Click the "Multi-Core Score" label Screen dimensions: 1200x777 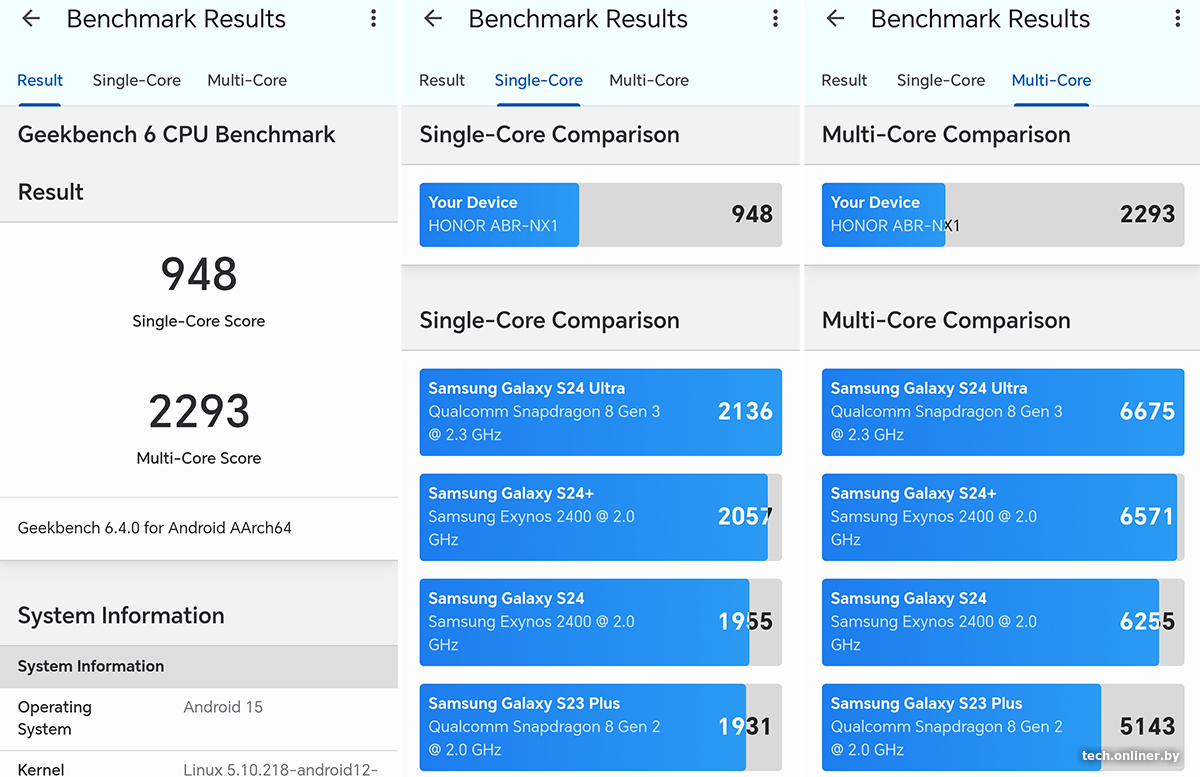[x=199, y=458]
